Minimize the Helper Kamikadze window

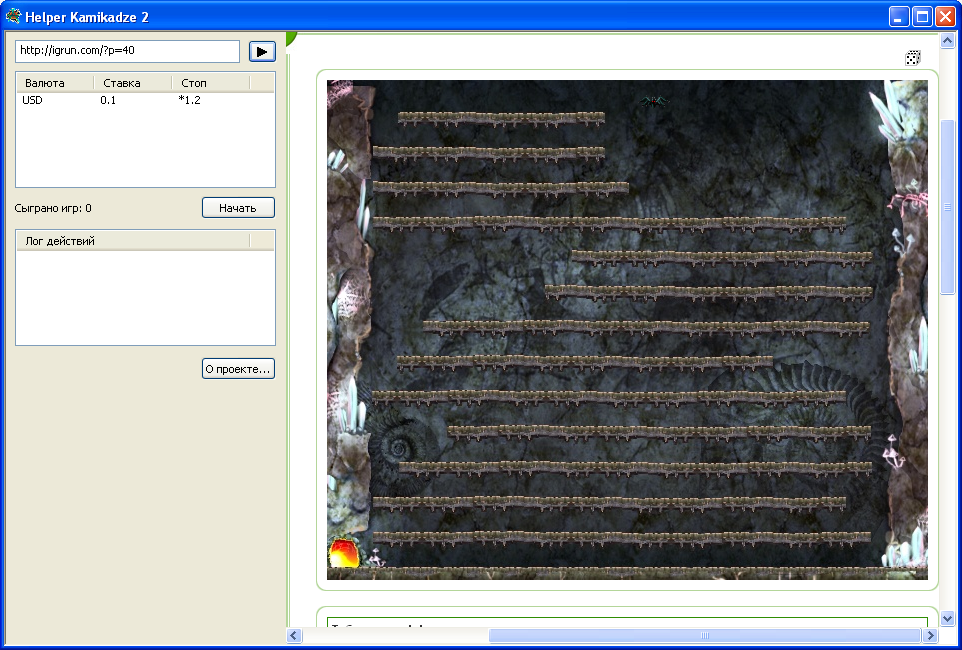coord(899,16)
